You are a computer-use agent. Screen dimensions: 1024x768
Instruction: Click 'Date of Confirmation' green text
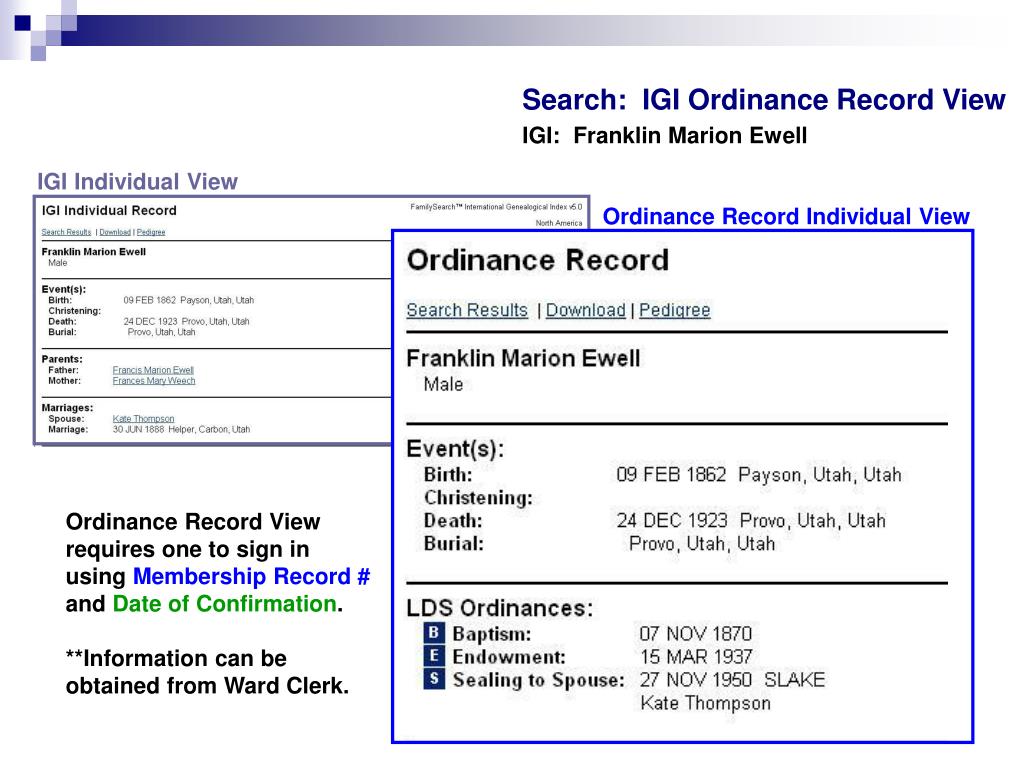225,603
